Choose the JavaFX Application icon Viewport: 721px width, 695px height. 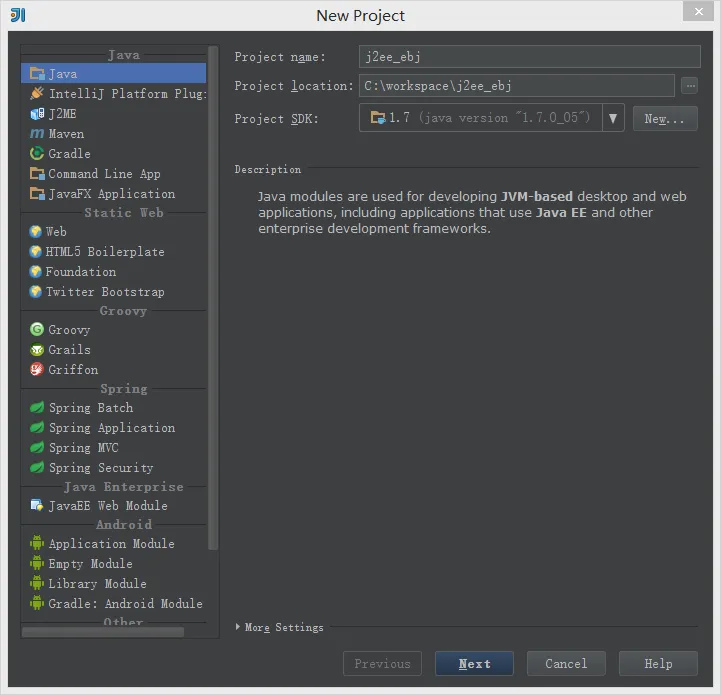click(x=37, y=193)
